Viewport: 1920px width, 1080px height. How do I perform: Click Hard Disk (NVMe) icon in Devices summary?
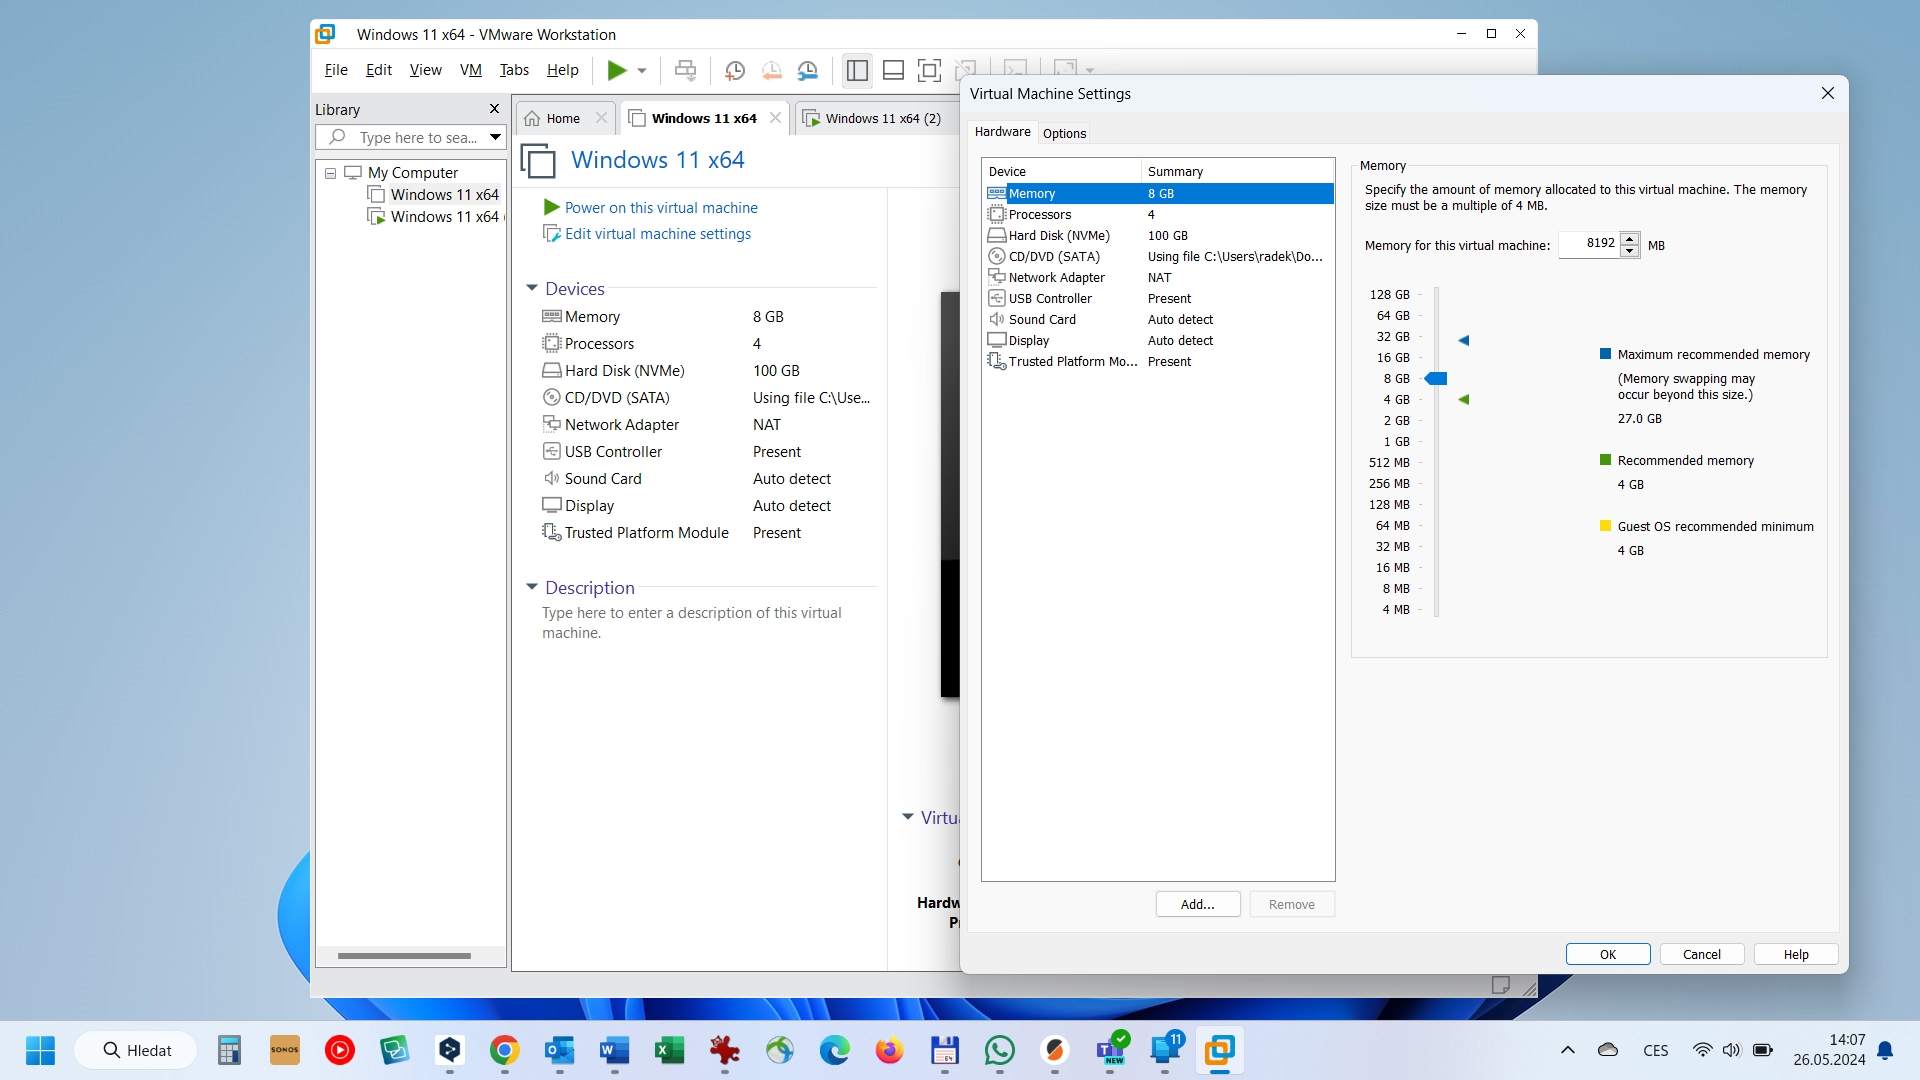point(551,370)
